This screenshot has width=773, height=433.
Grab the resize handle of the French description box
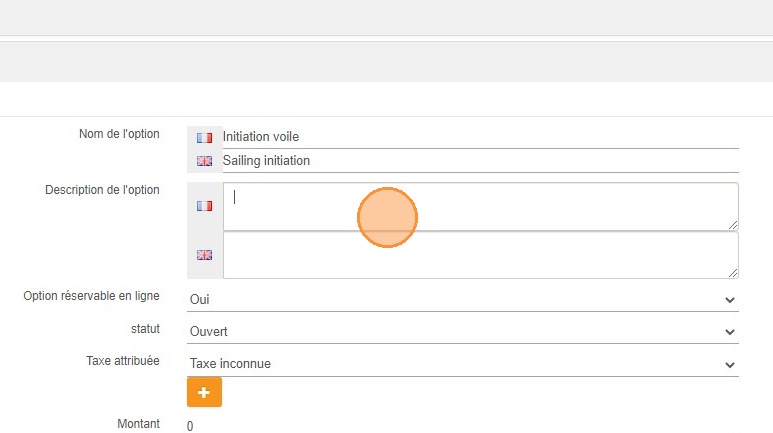tap(733, 225)
